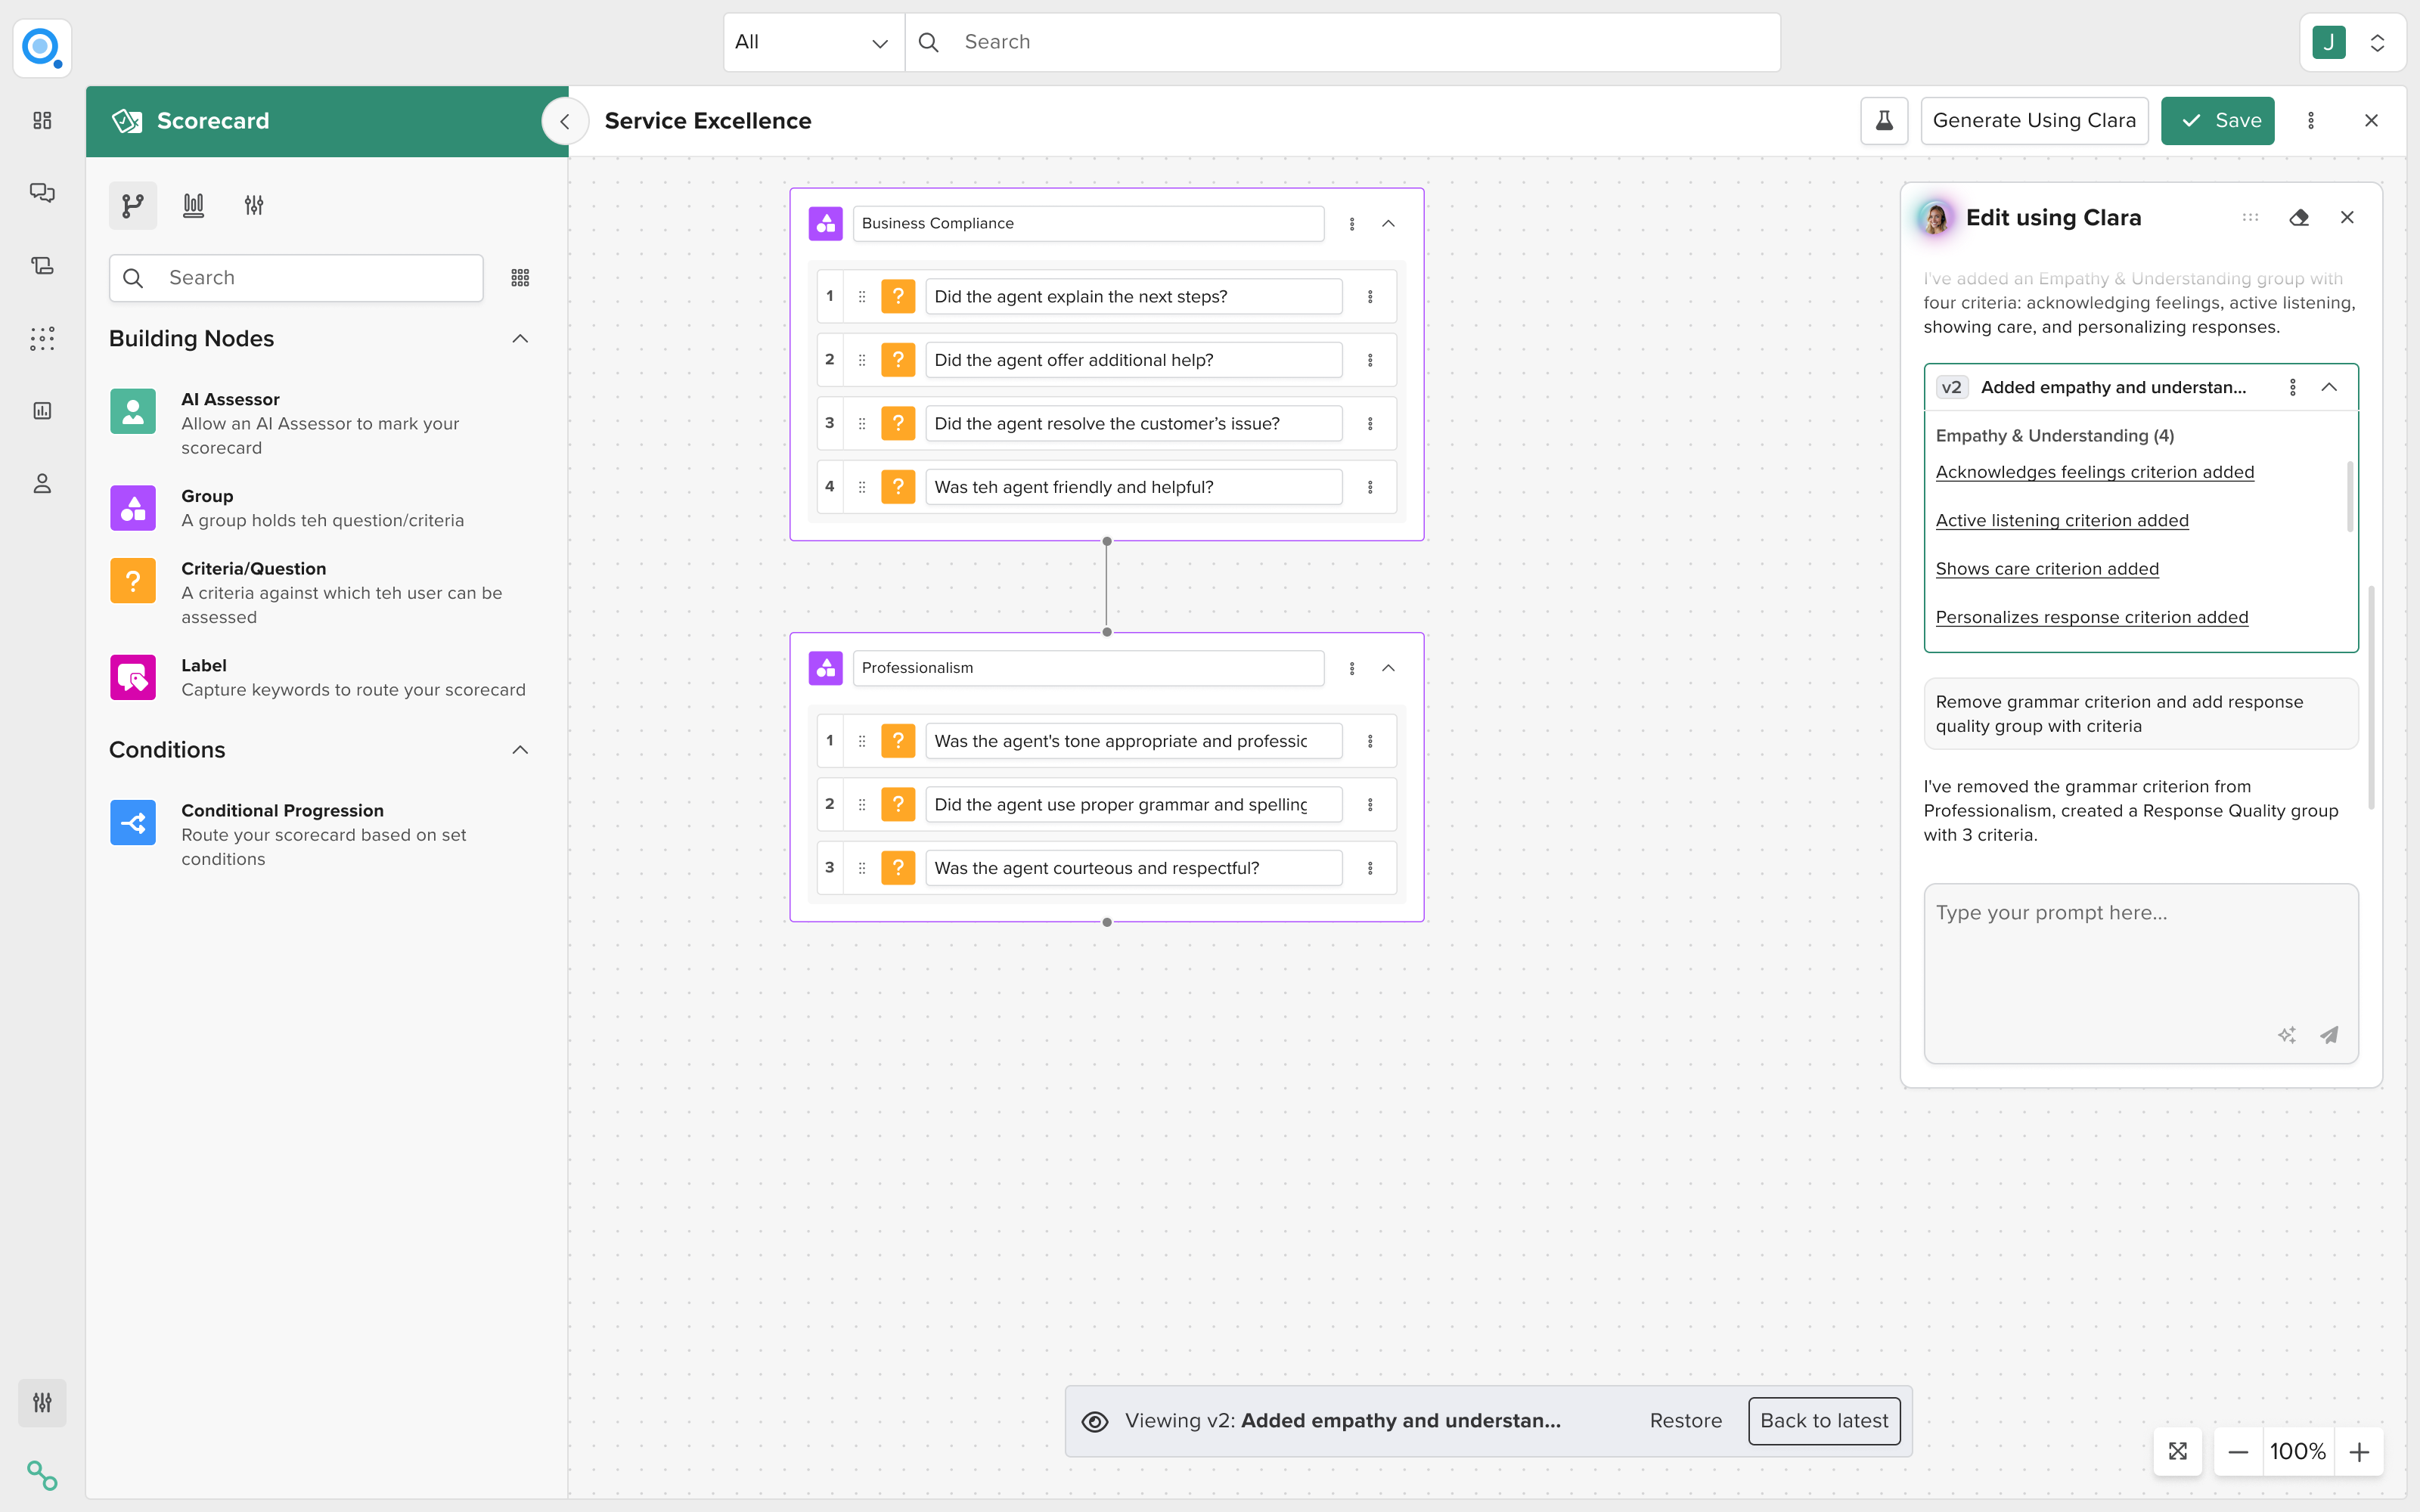
Task: Save the scorecard
Action: click(x=2217, y=121)
